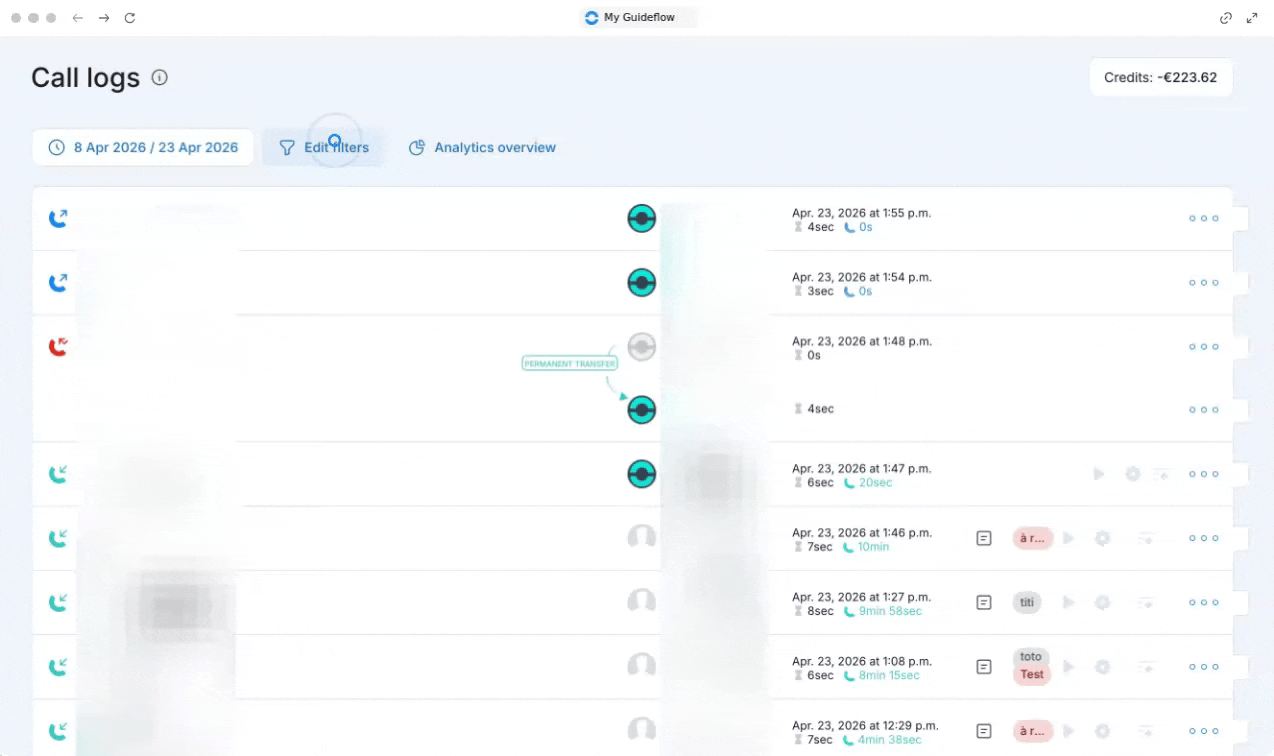Click the outgoing call icon on the 1:54 p.m. row
The height and width of the screenshot is (756, 1274).
(x=58, y=283)
